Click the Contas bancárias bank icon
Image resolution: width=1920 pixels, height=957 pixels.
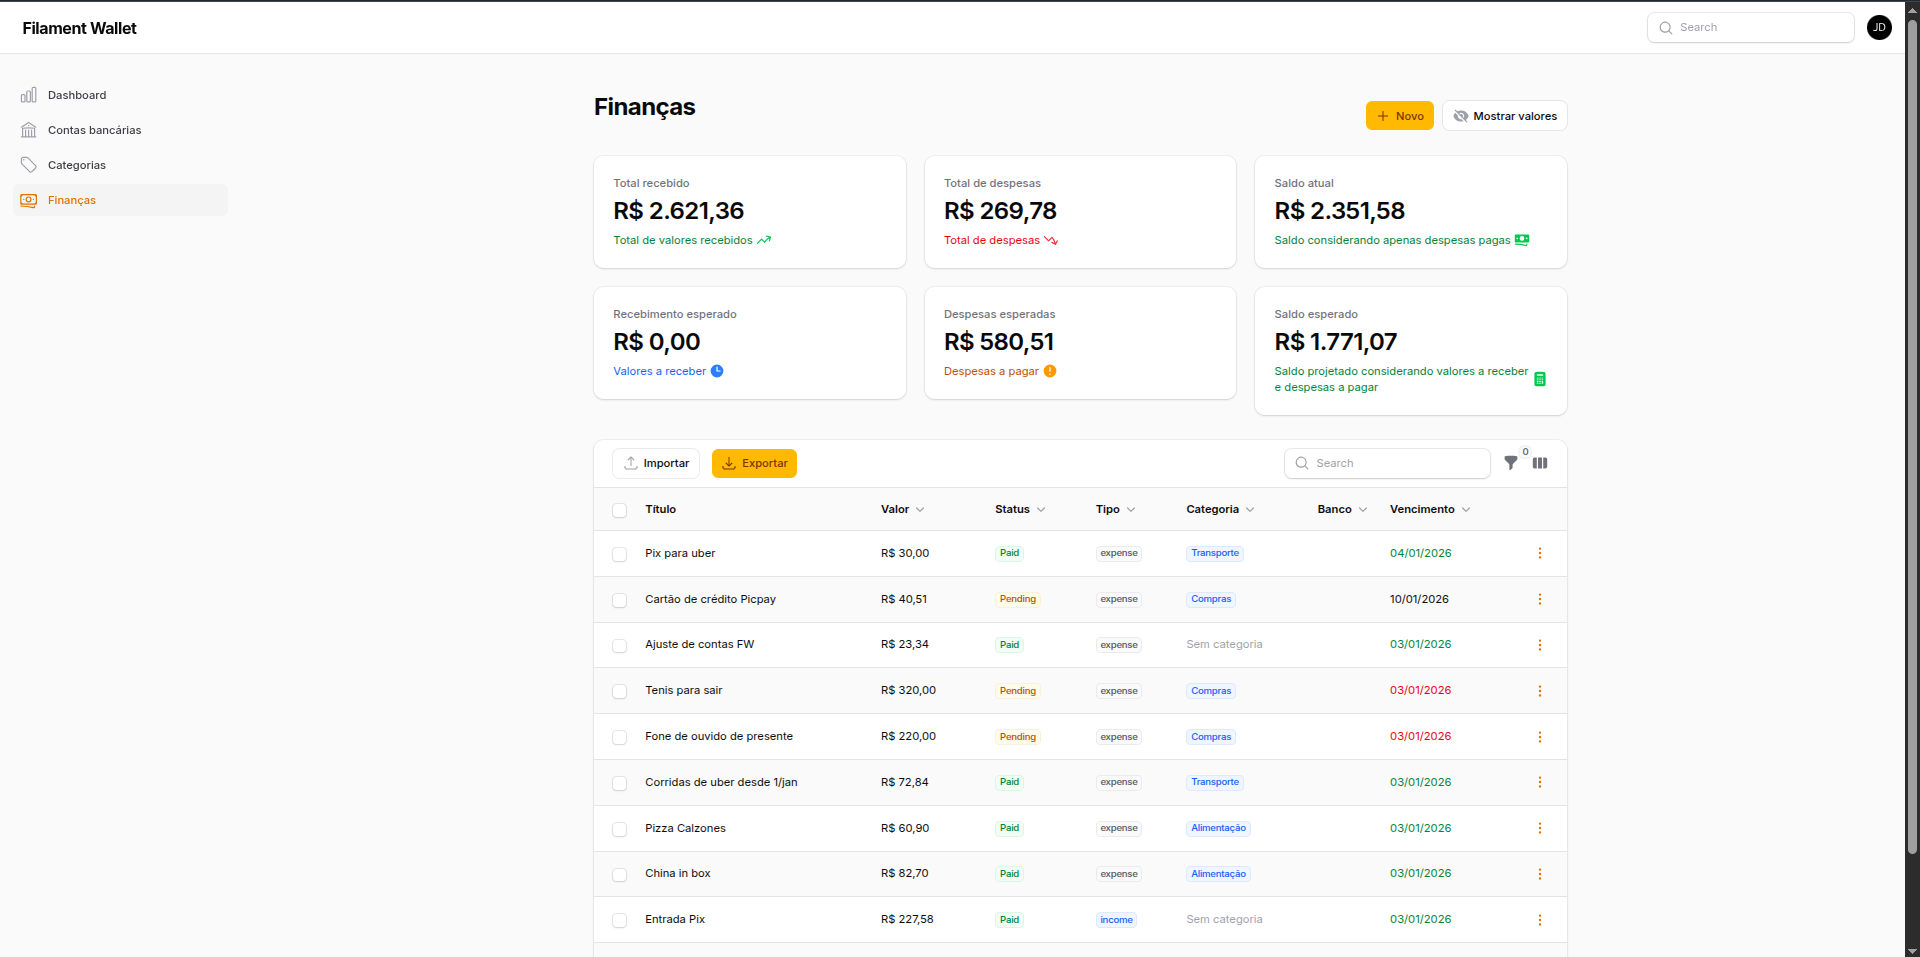tap(28, 130)
